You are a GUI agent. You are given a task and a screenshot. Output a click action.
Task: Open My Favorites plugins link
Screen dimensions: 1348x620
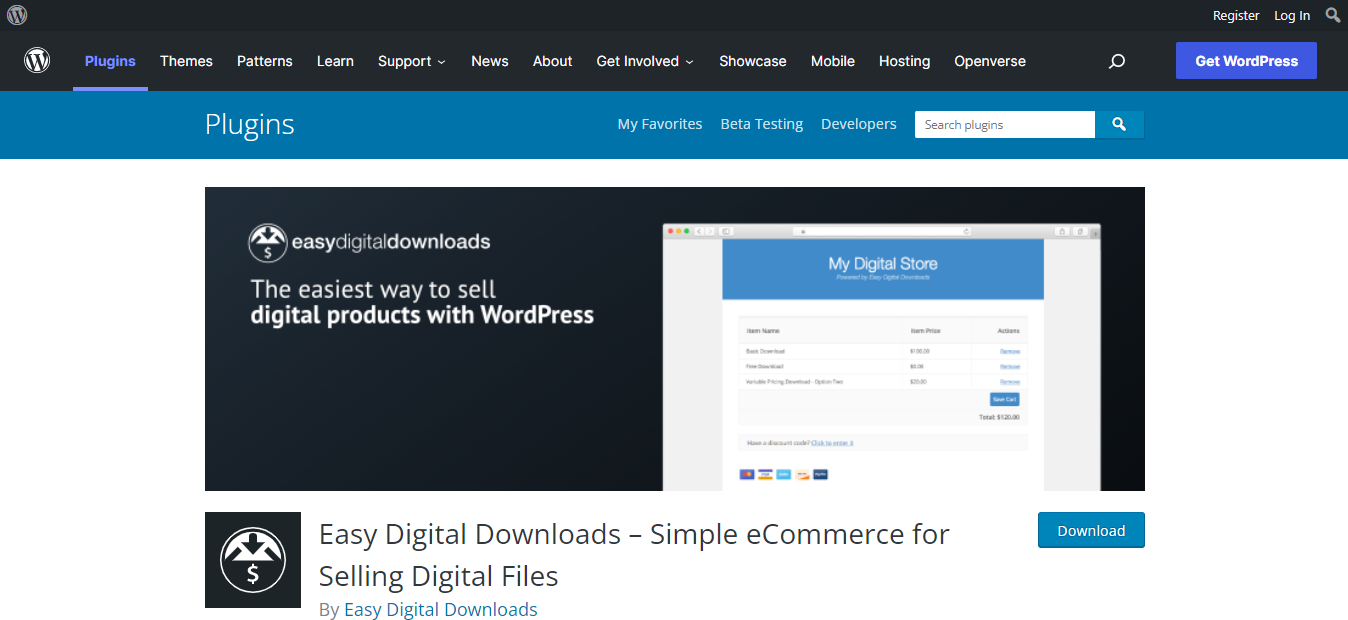(660, 124)
